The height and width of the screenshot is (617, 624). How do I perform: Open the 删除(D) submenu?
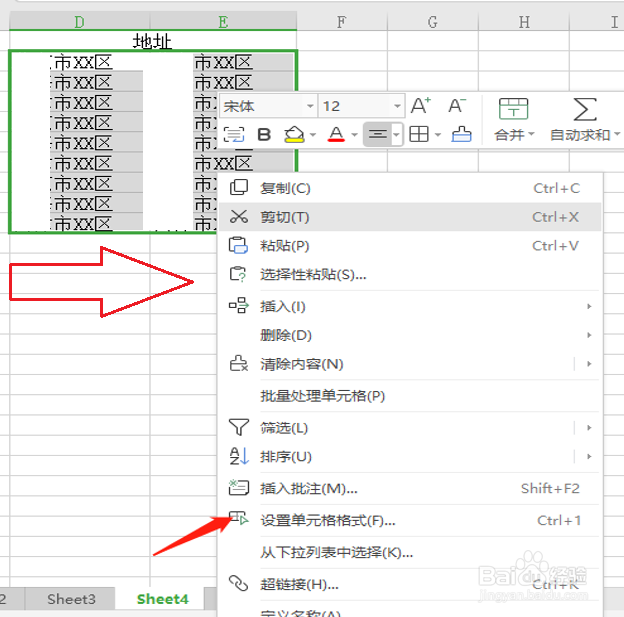tap(410, 335)
